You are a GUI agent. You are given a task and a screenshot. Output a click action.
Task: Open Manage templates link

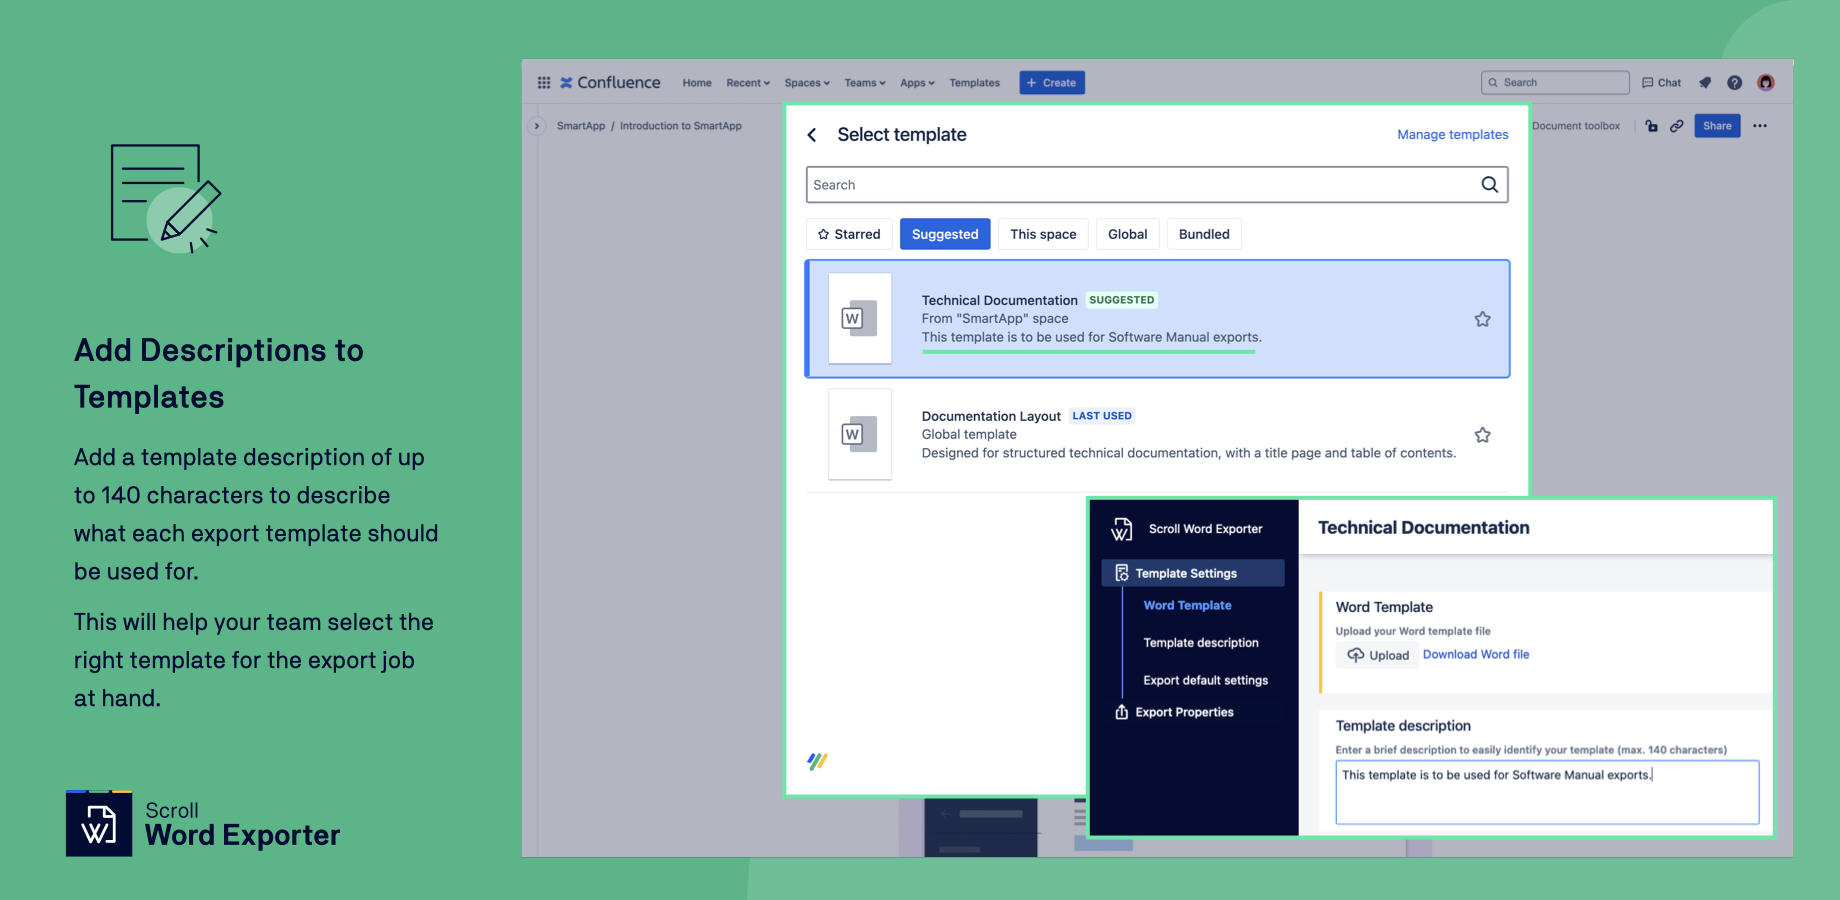(1452, 134)
